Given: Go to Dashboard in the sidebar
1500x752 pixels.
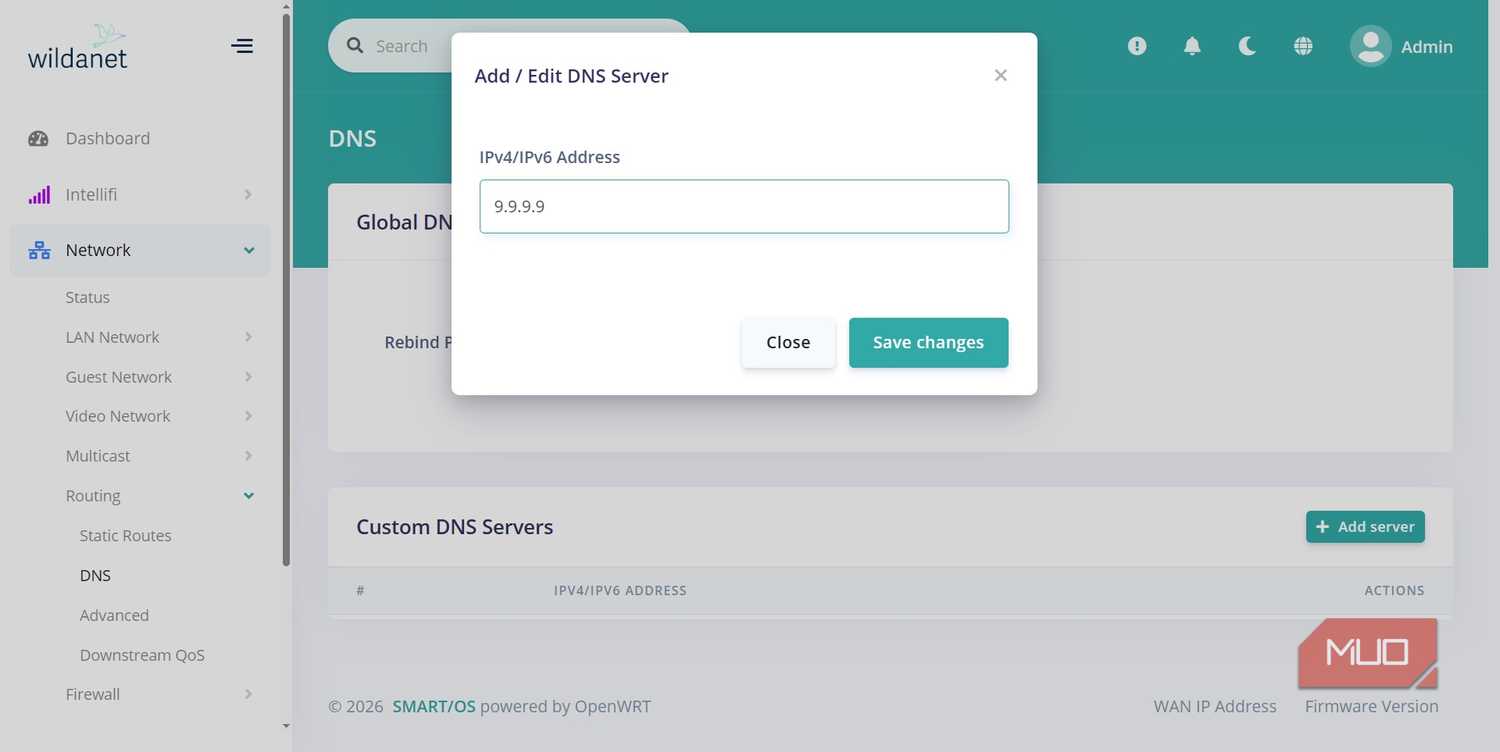Looking at the screenshot, I should click(x=108, y=139).
